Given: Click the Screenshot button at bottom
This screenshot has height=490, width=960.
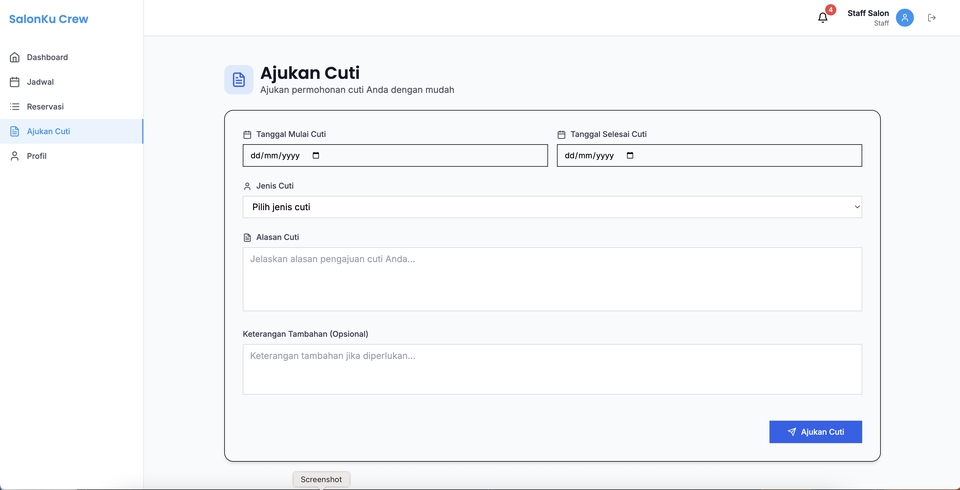Looking at the screenshot, I should click(x=321, y=480).
